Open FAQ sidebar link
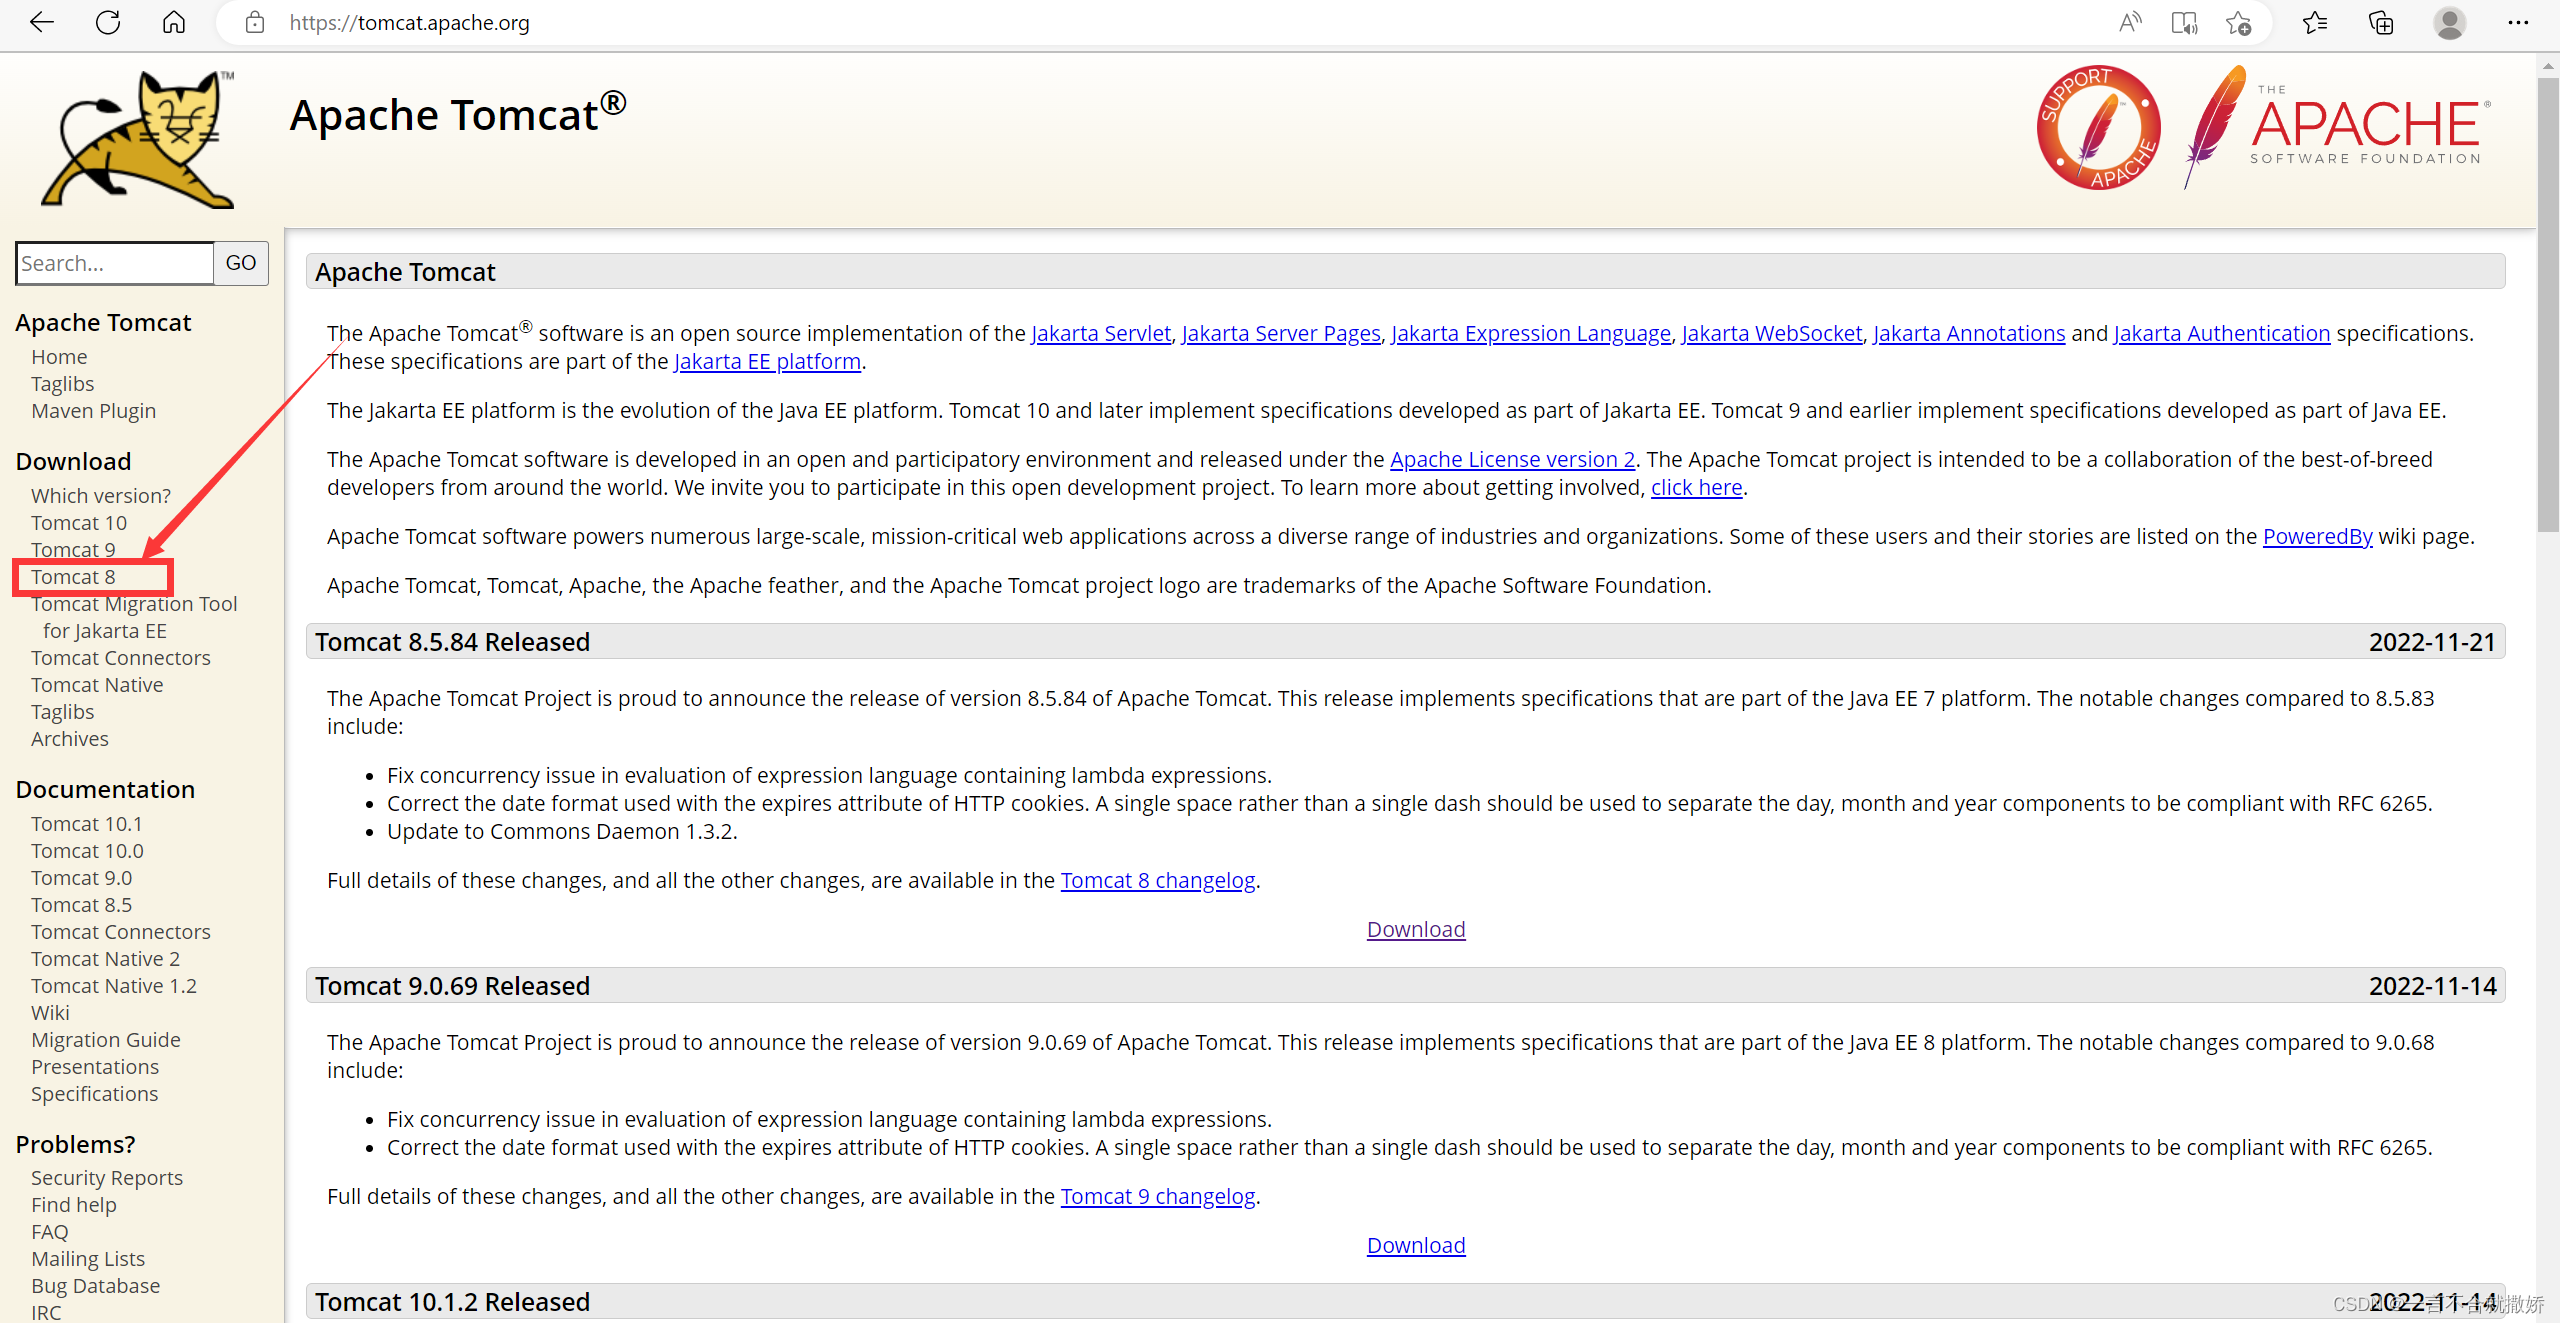Image resolution: width=2560 pixels, height=1323 pixels. coord(50,1232)
